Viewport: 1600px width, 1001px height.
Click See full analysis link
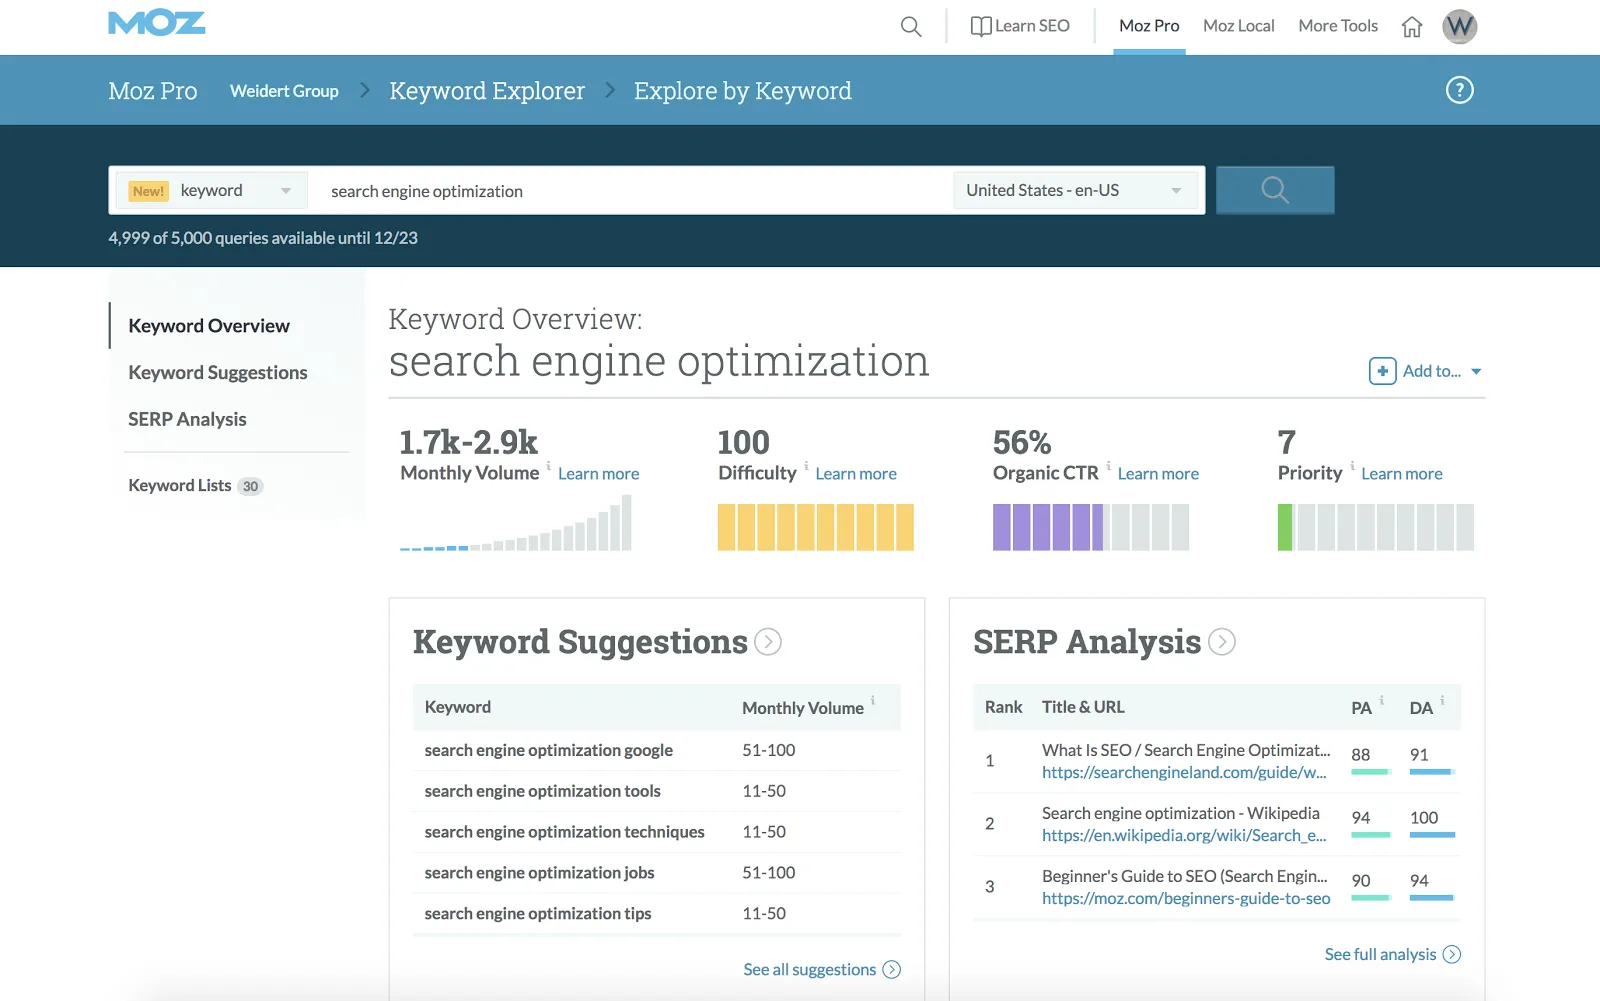tap(1380, 955)
